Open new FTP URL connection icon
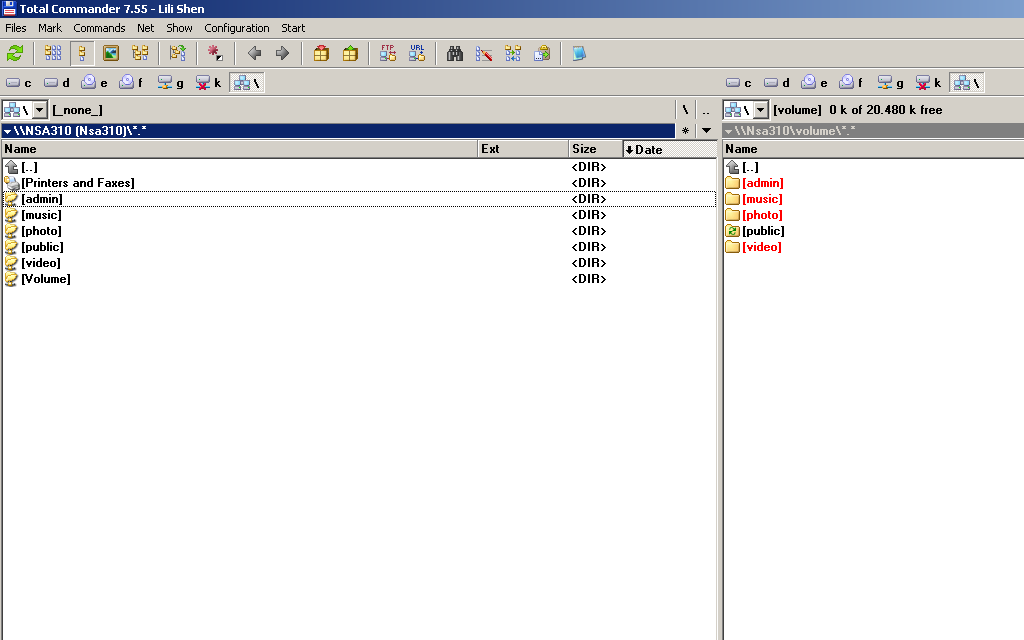The image size is (1024, 640). pos(417,54)
